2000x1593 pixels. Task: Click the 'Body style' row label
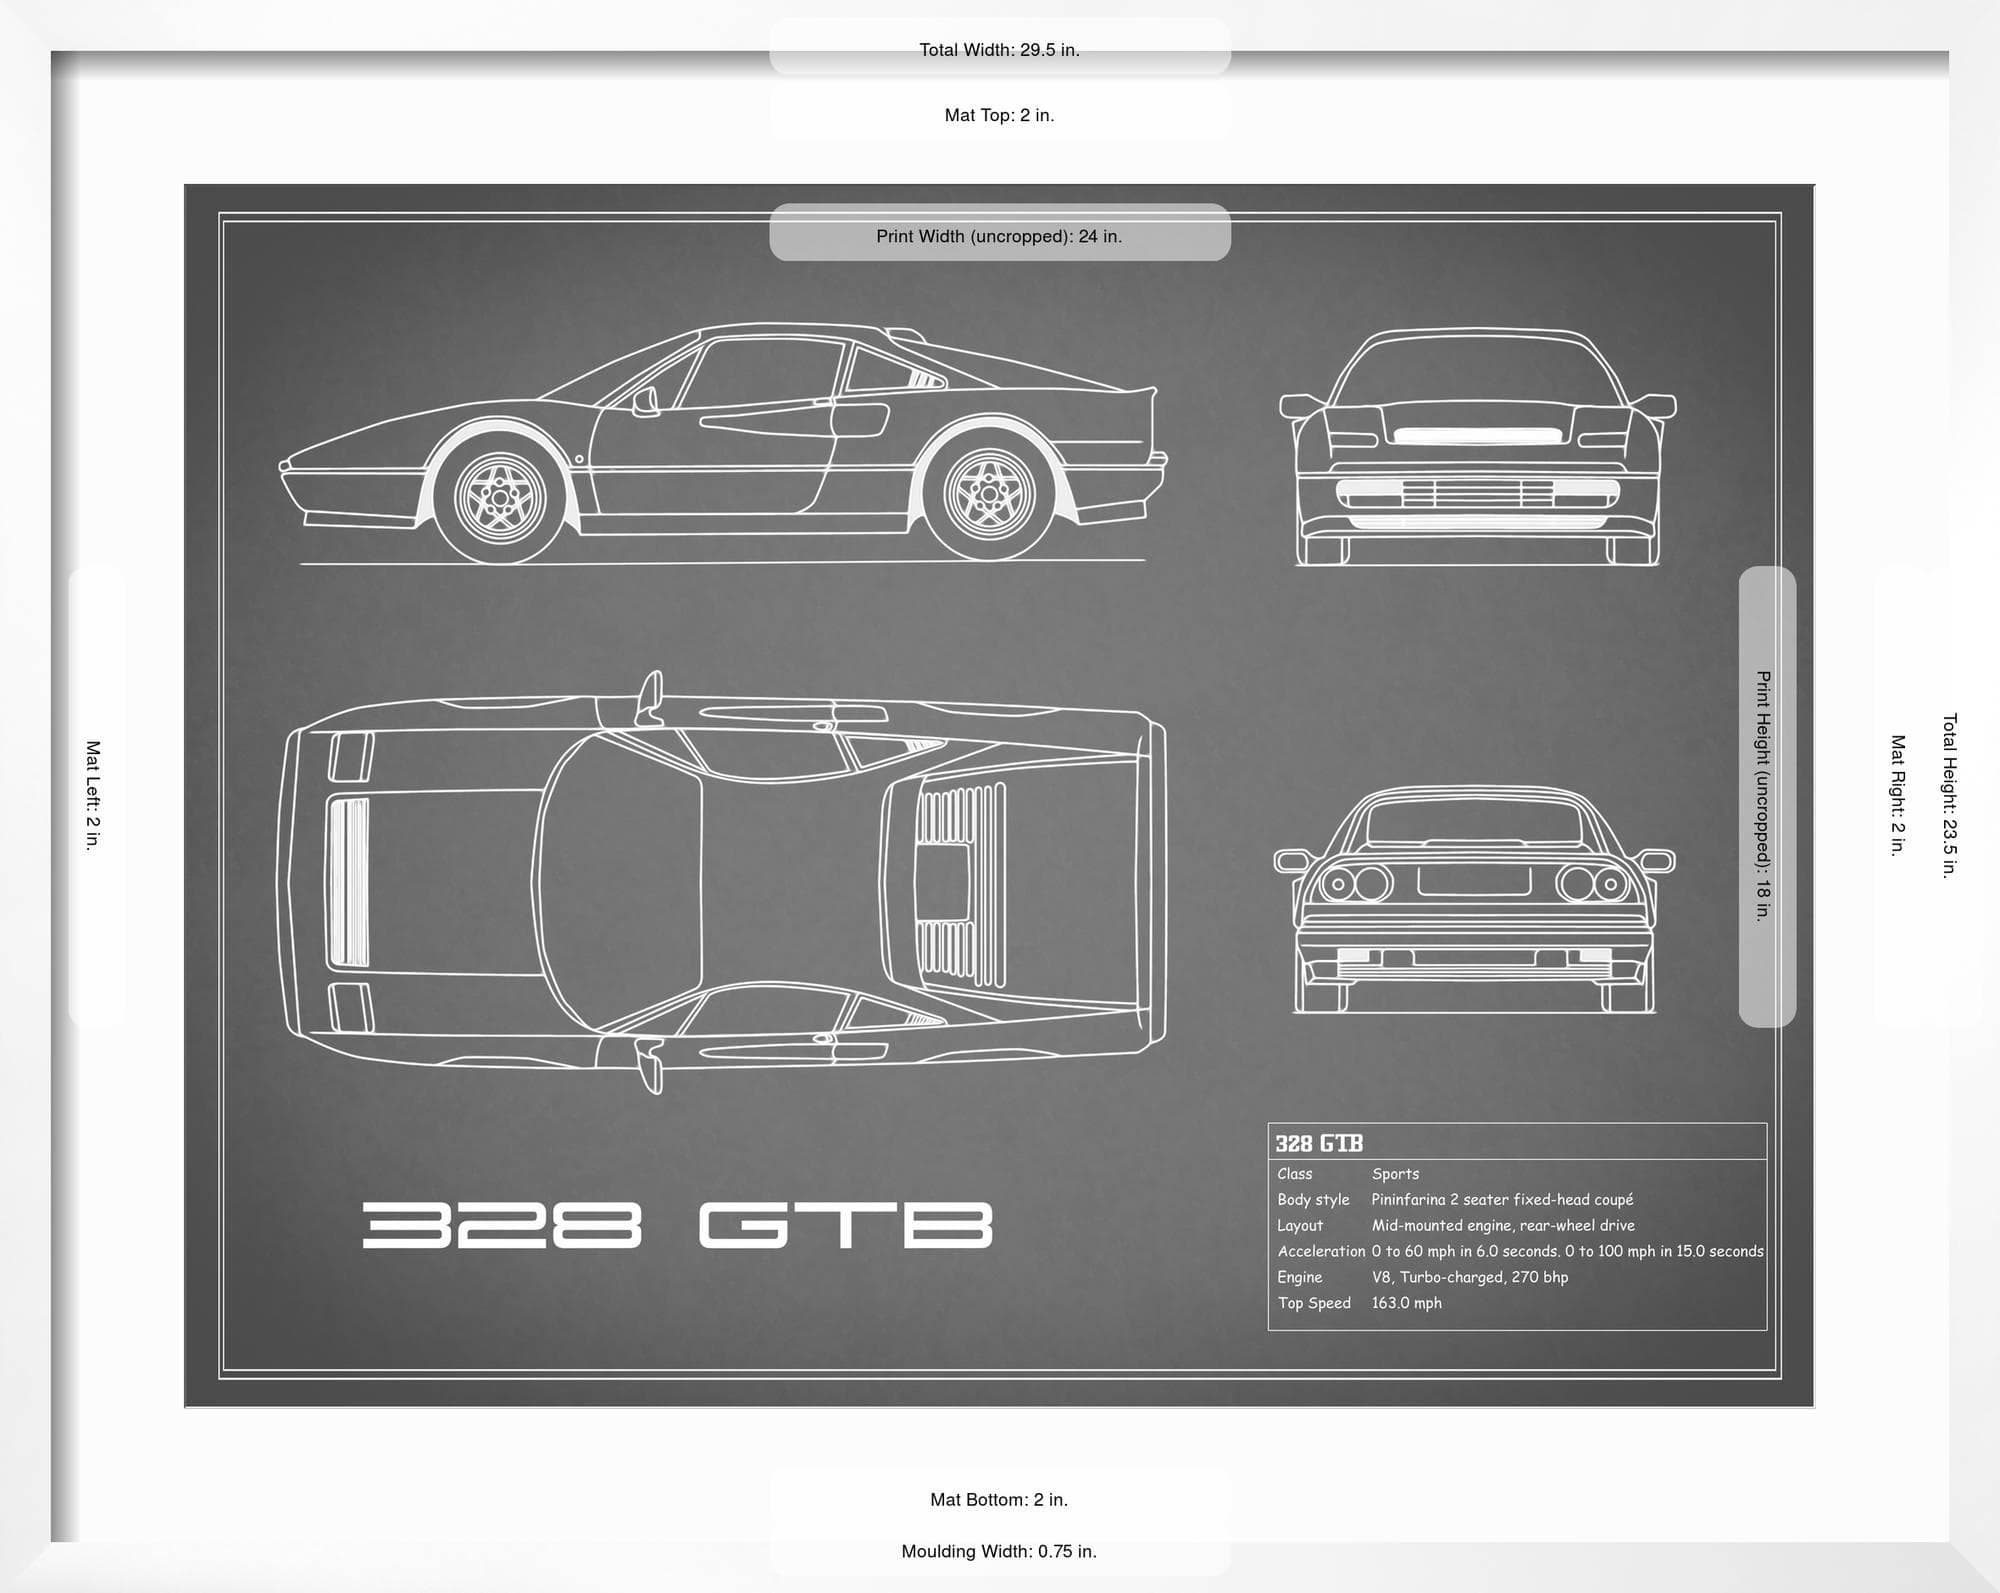pyautogui.click(x=1313, y=1200)
